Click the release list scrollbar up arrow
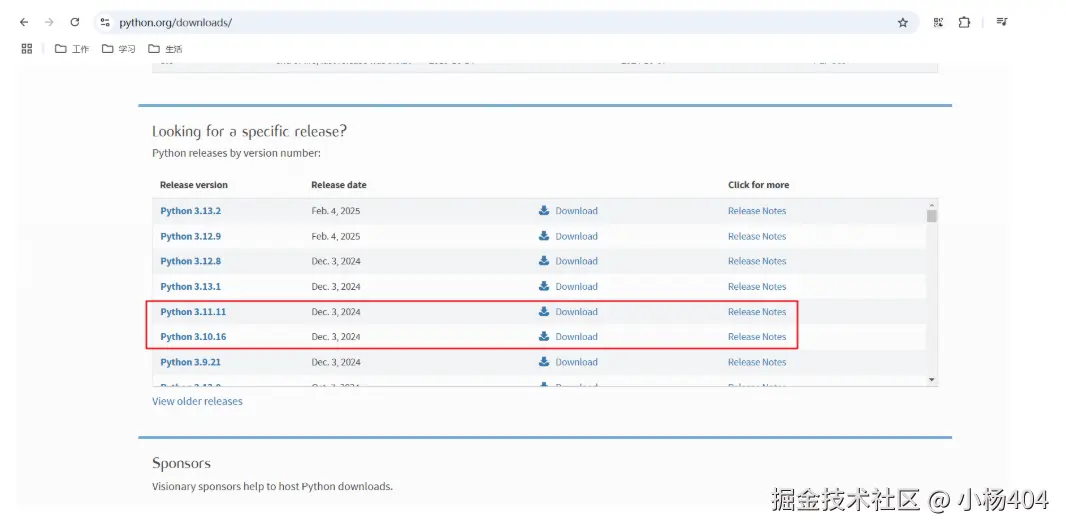This screenshot has width=1066, height=531. click(x=931, y=204)
